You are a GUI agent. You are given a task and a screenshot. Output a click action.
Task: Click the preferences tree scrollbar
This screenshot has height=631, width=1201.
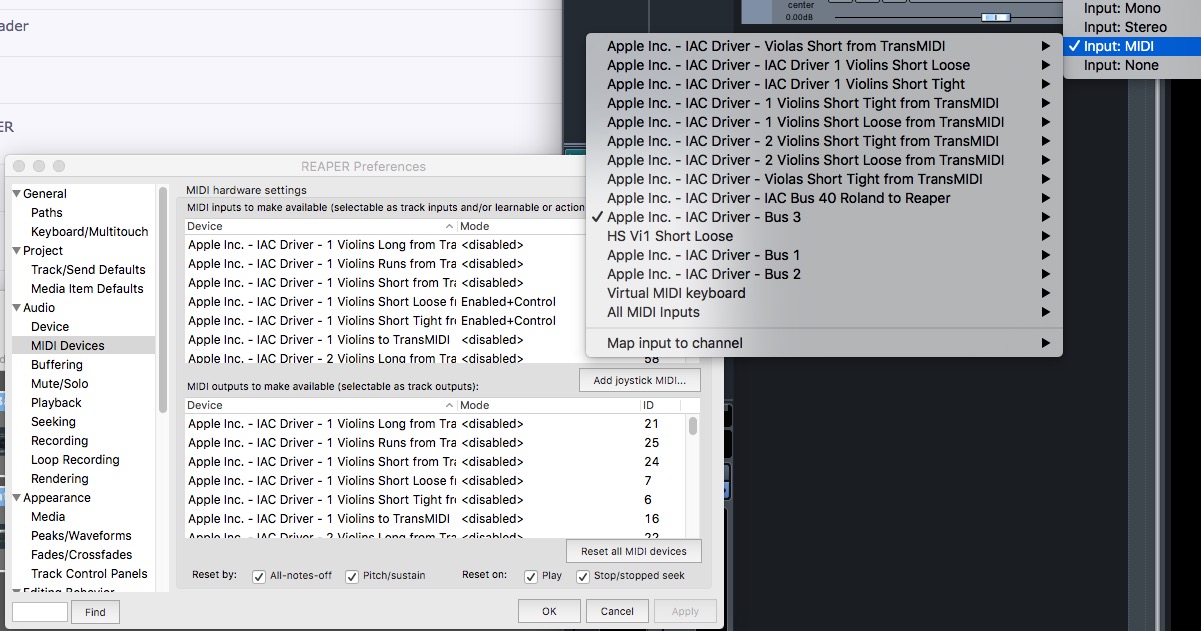pos(163,298)
